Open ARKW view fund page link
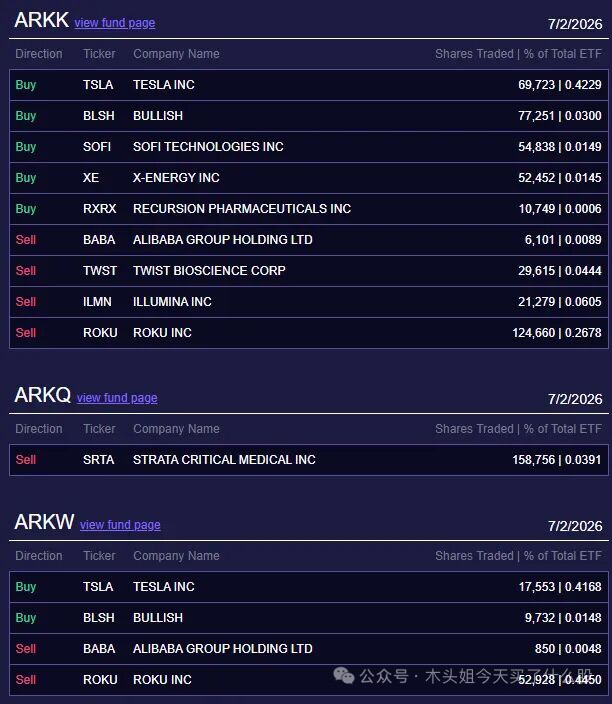The width and height of the screenshot is (612, 704). click(120, 525)
